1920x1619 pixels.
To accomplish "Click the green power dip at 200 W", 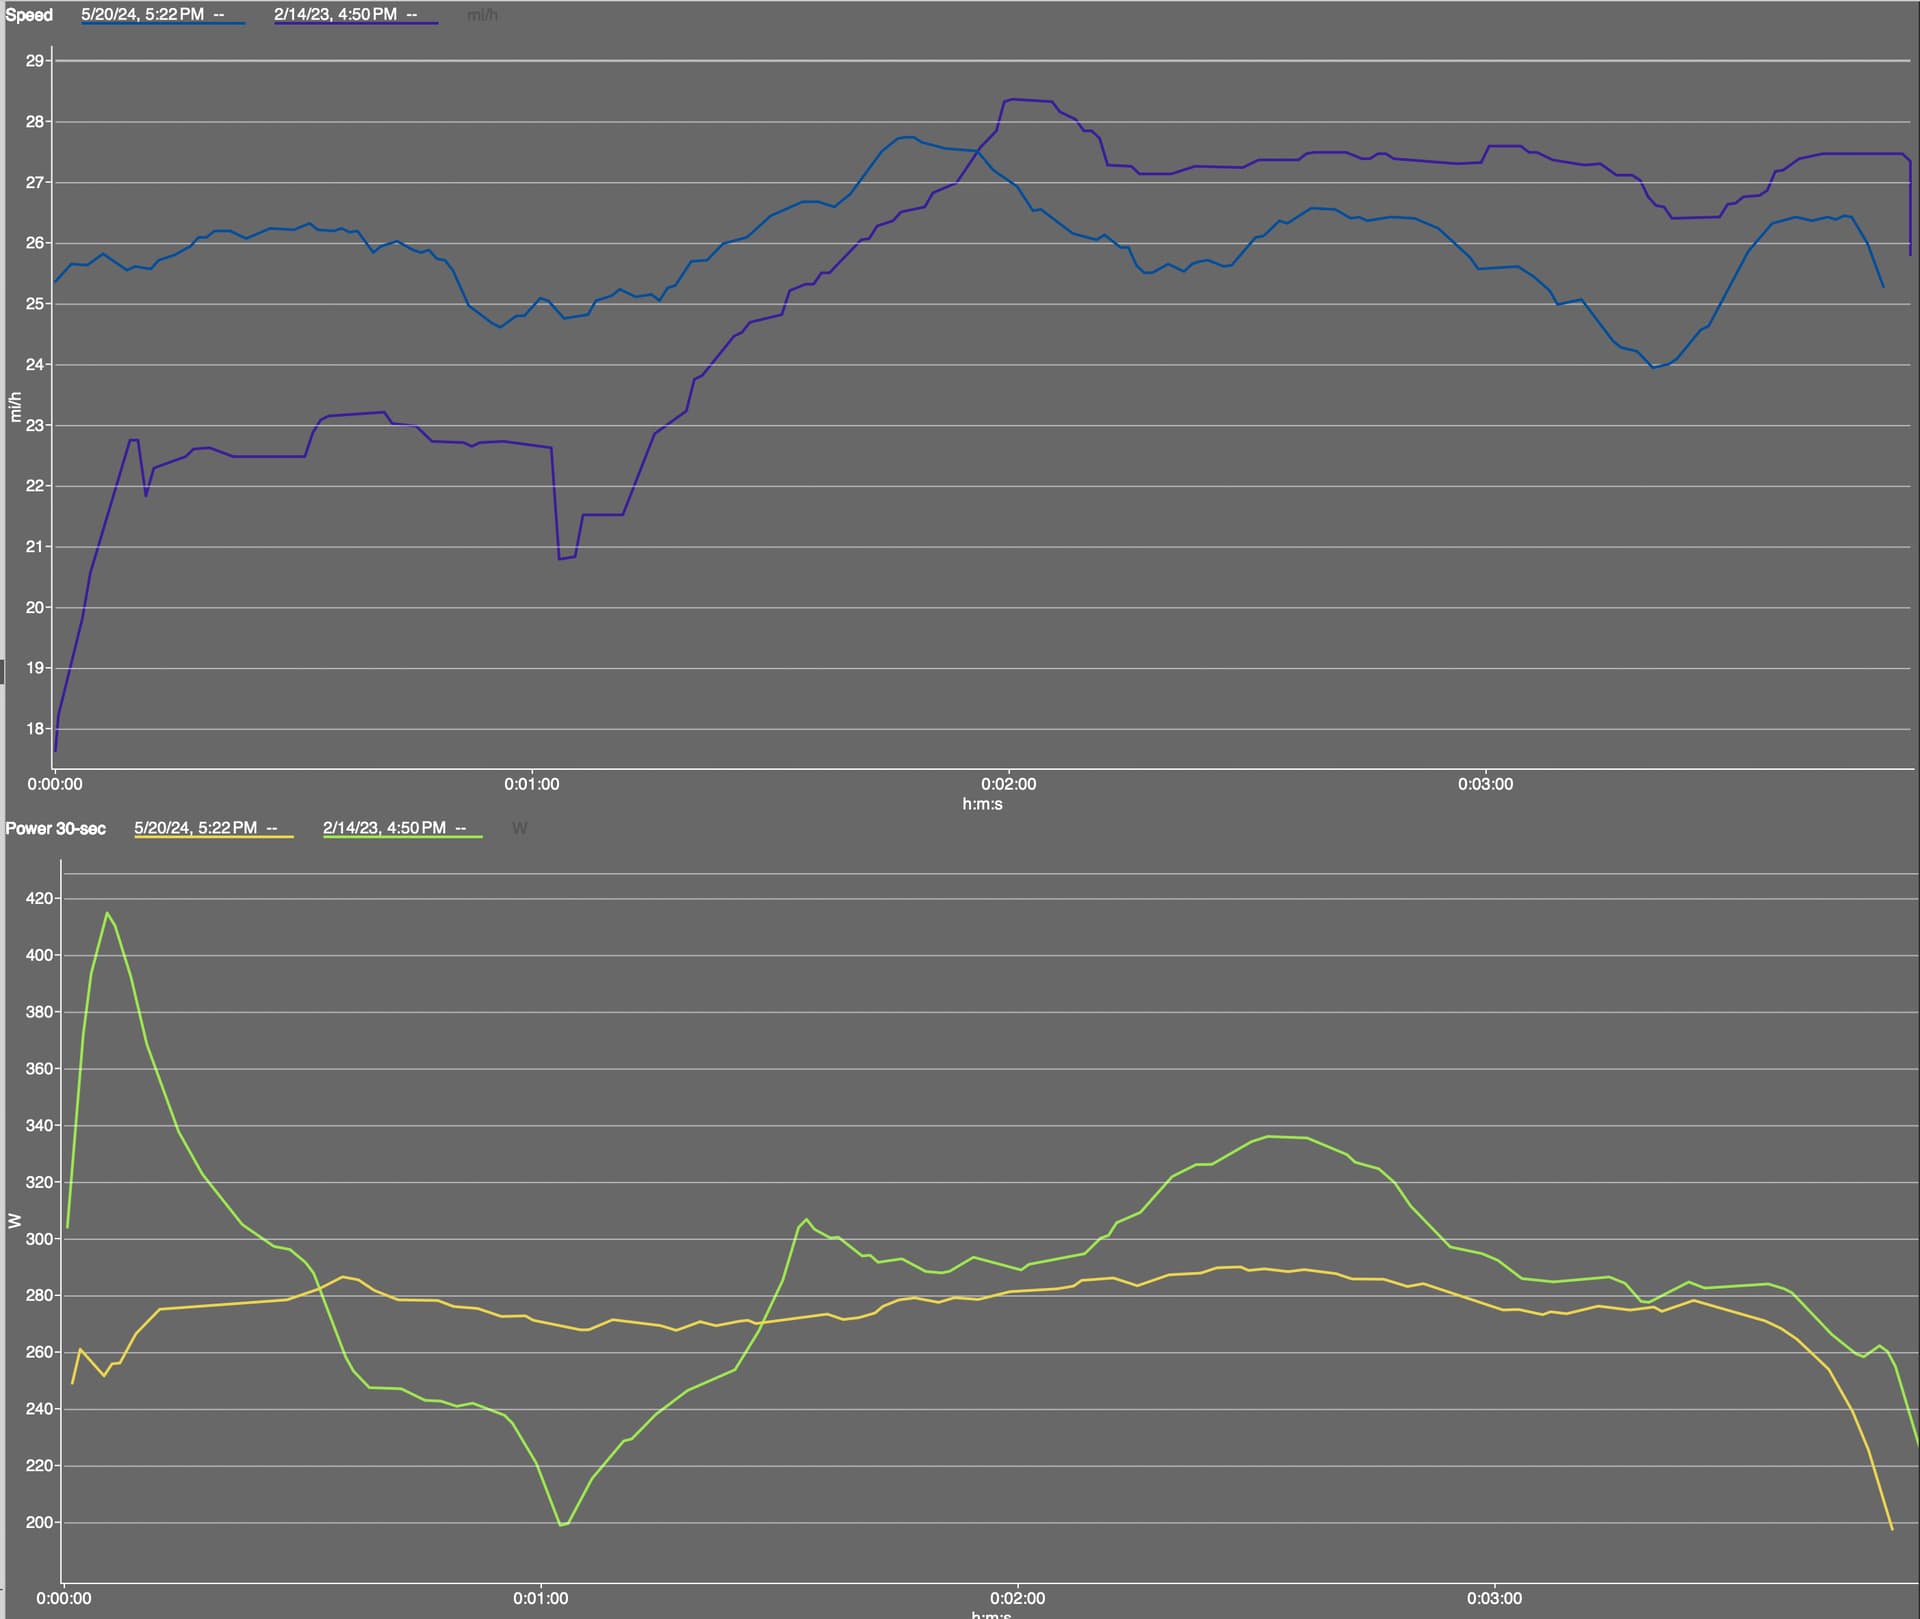I will [x=562, y=1525].
